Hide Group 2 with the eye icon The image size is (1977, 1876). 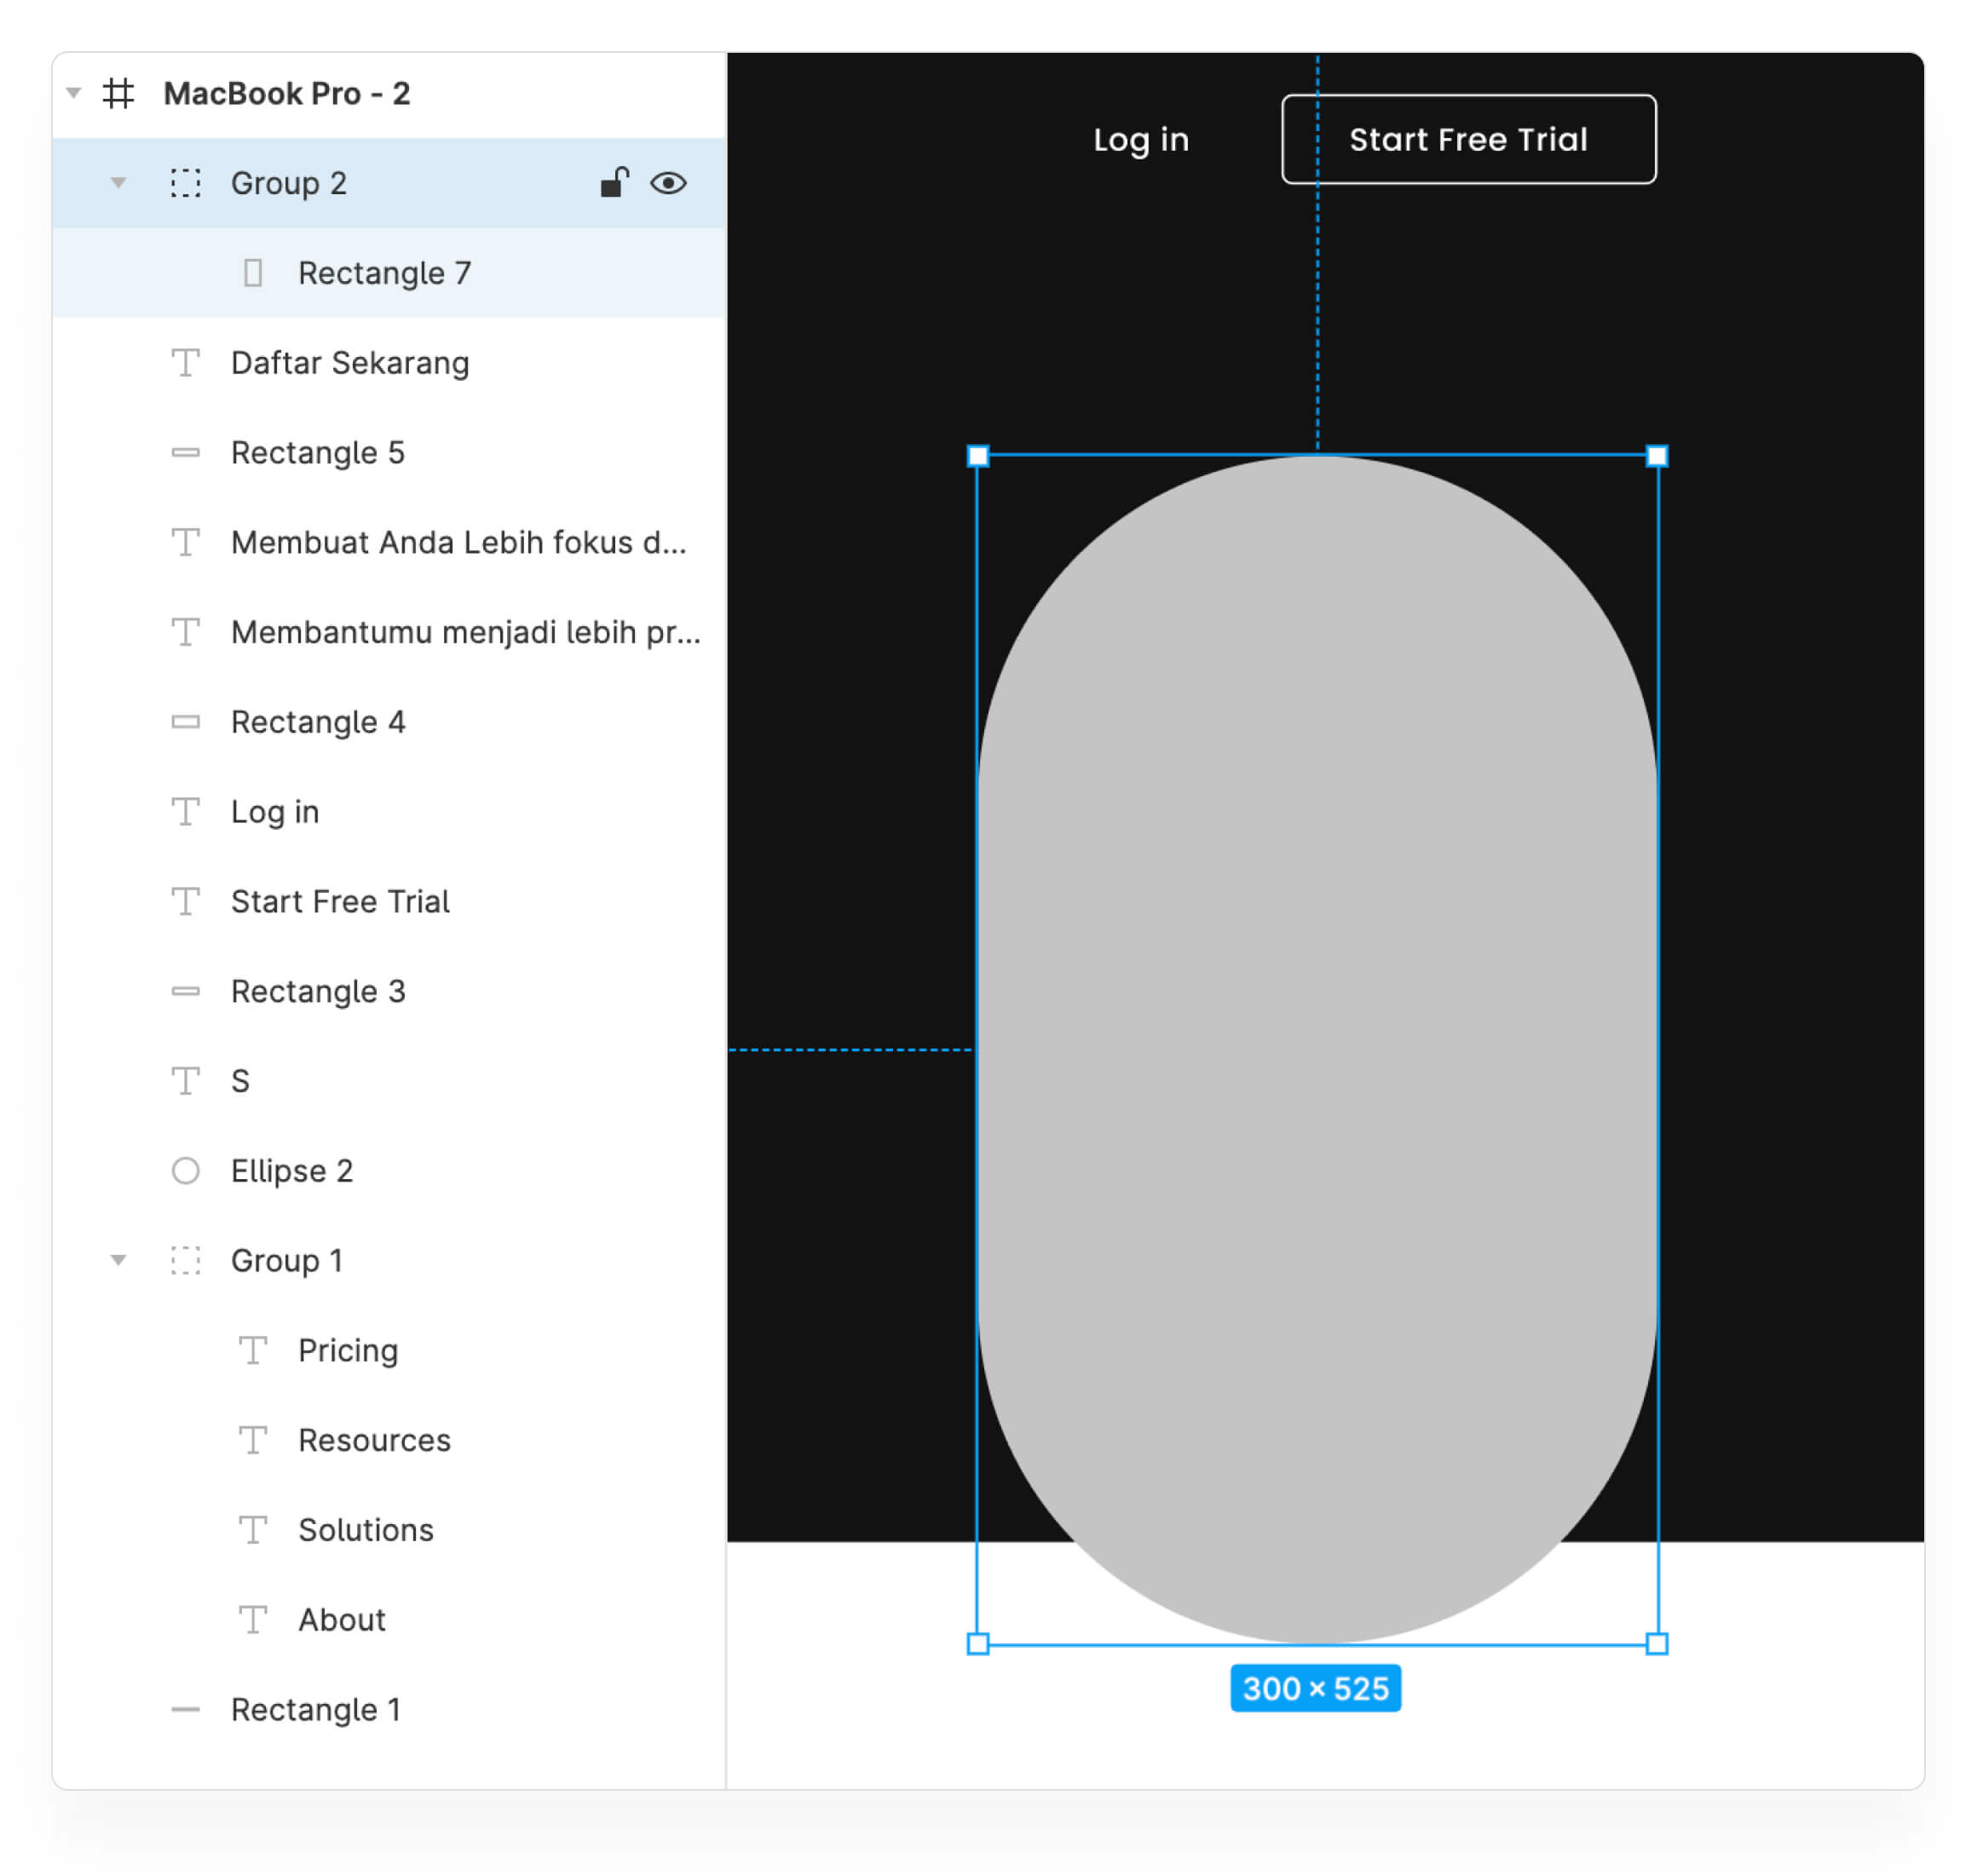click(x=668, y=183)
